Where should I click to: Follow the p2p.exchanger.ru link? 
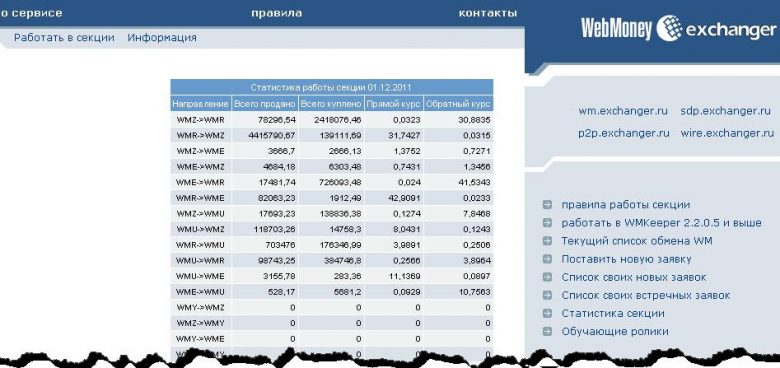[x=624, y=133]
